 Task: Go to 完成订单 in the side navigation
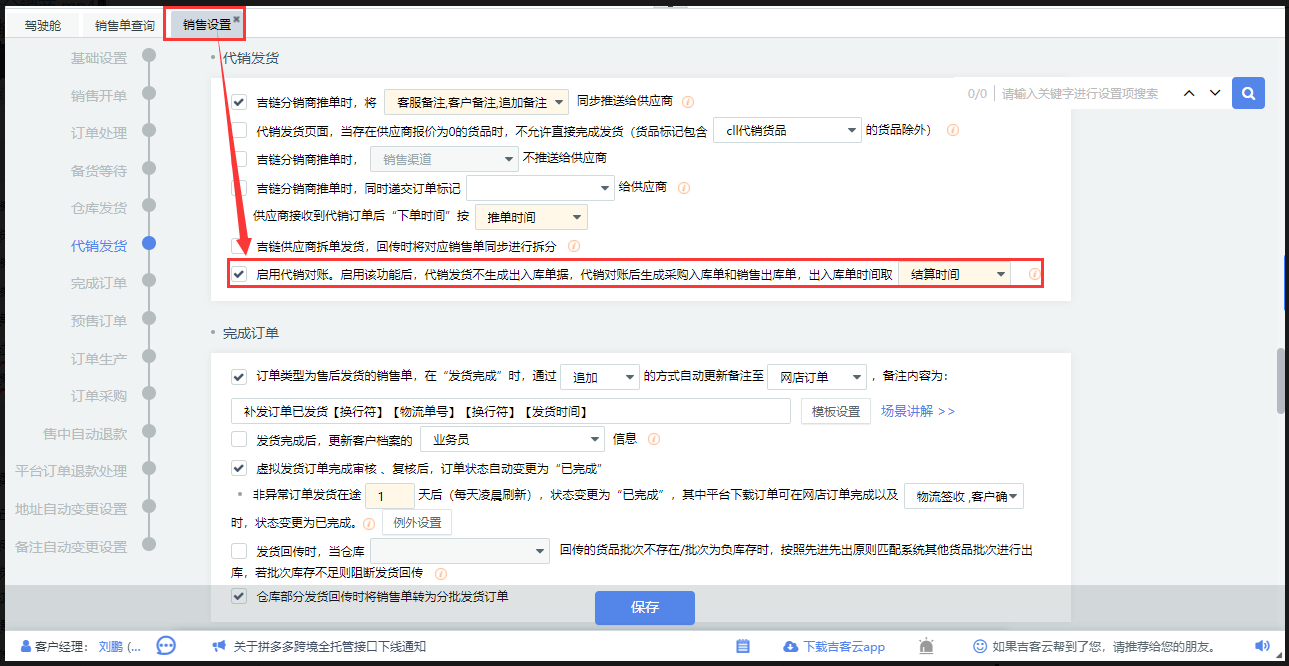pos(99,283)
